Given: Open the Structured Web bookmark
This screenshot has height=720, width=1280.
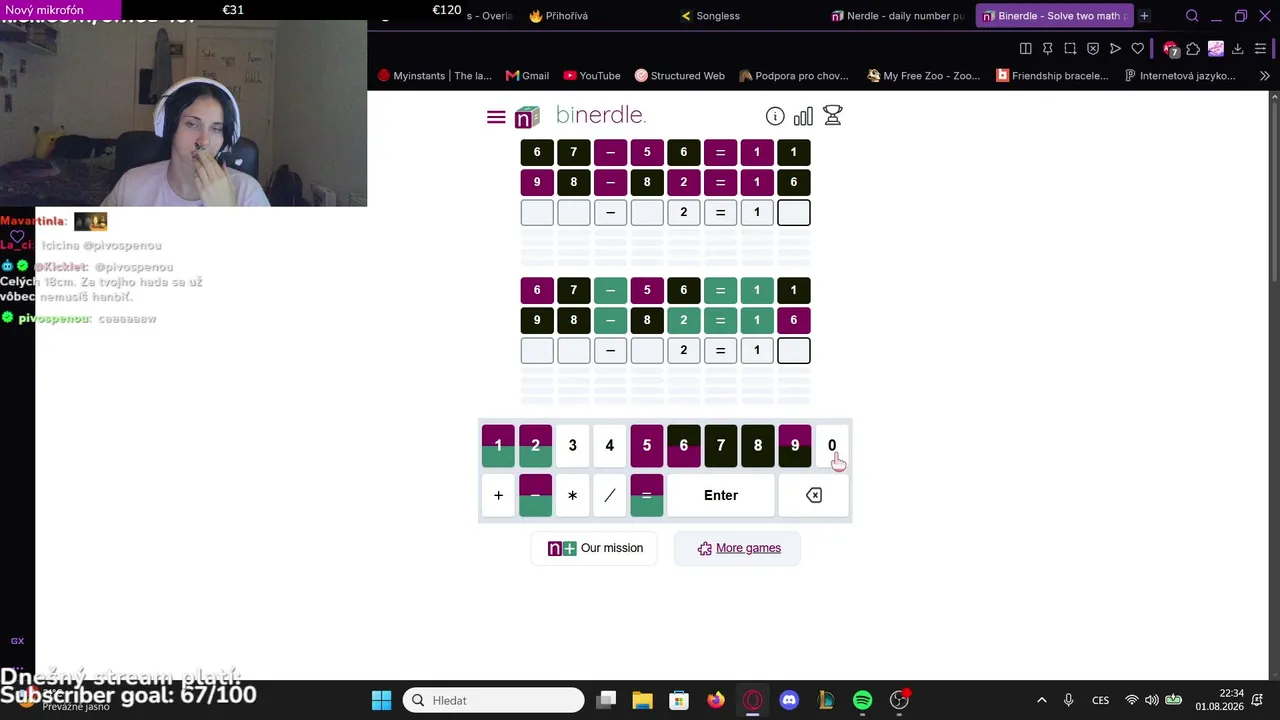Looking at the screenshot, I should (680, 76).
